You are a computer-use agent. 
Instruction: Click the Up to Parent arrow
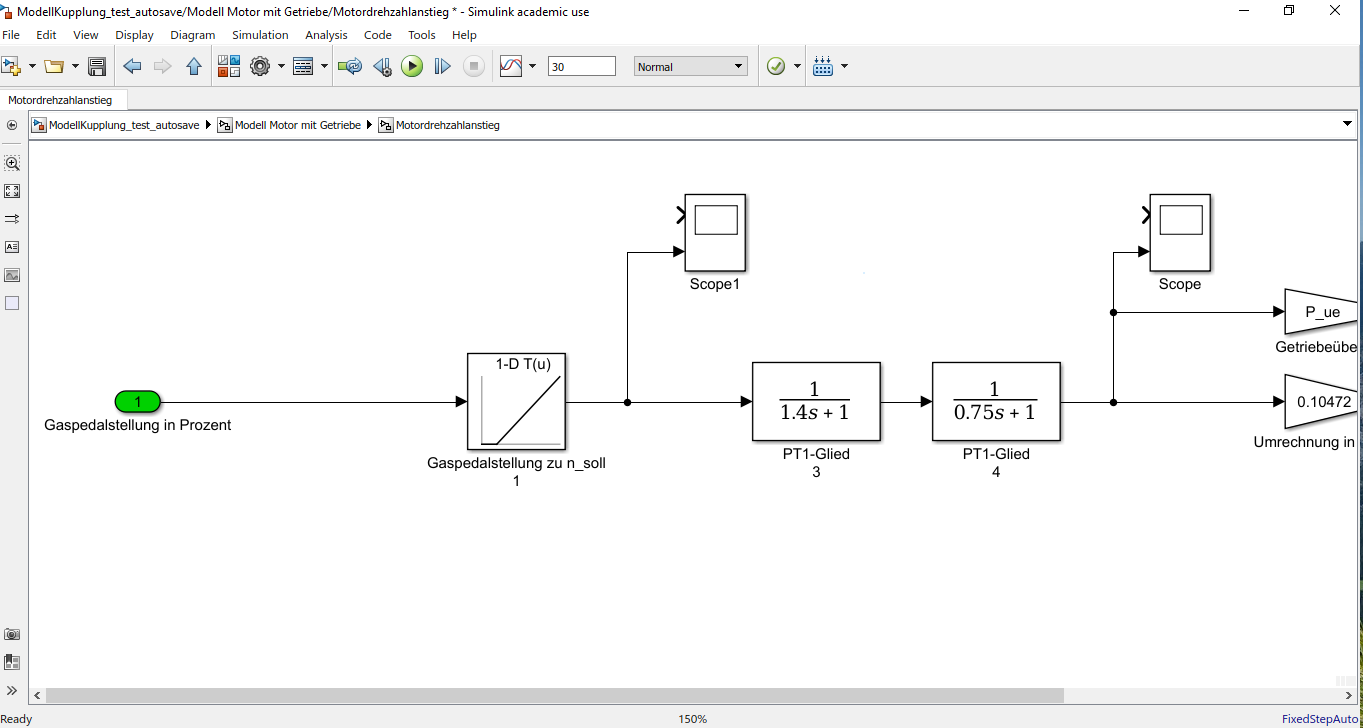pos(194,67)
